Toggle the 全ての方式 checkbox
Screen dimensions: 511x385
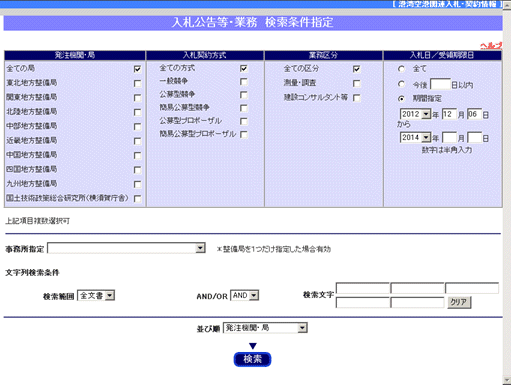pos(244,69)
